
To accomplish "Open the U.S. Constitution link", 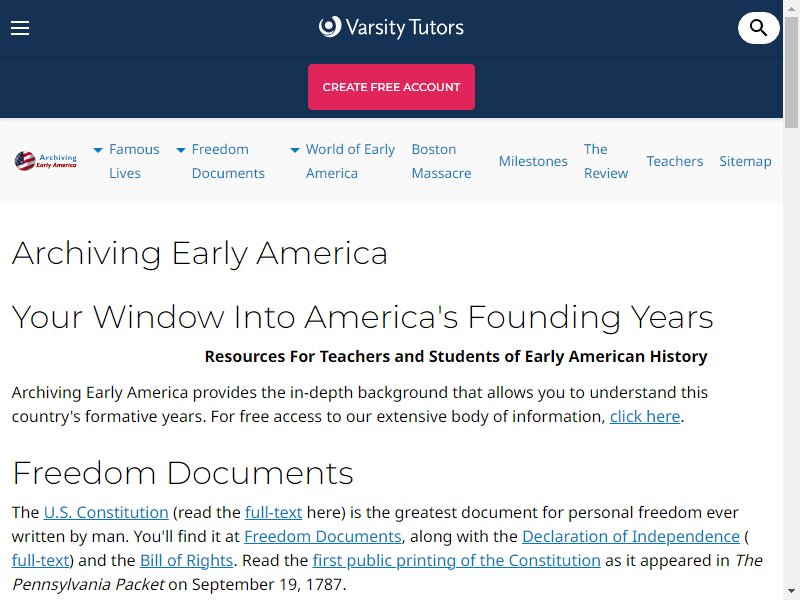I will (x=106, y=512).
